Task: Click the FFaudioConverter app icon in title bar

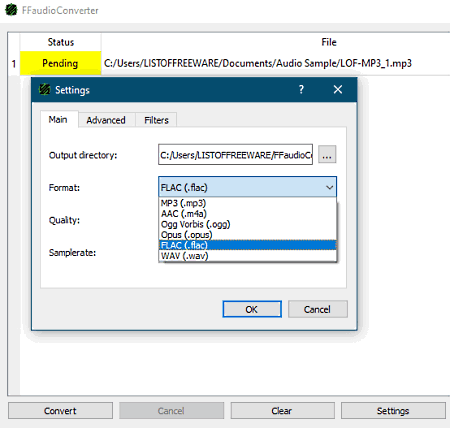Action: (11, 10)
